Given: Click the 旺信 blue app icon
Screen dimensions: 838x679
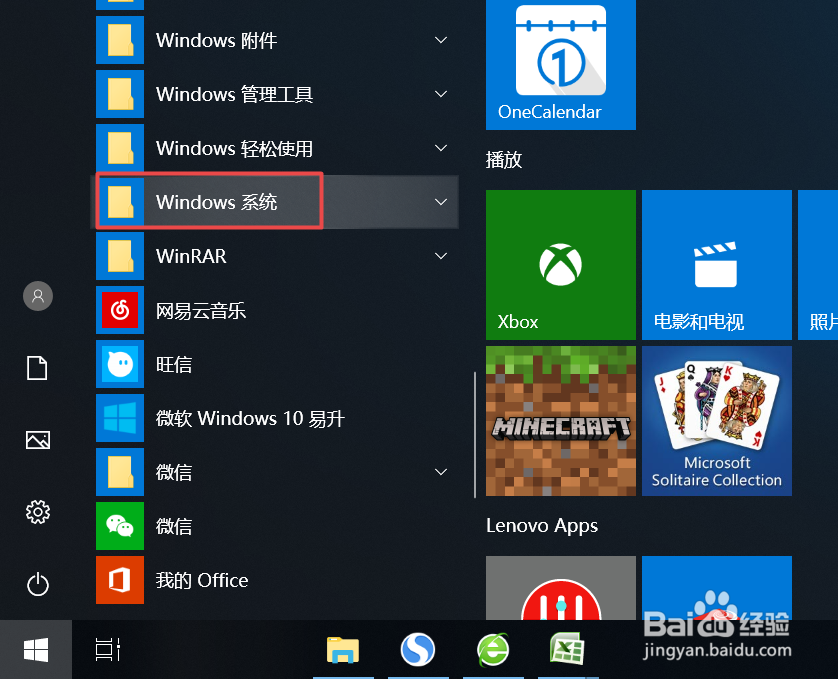Looking at the screenshot, I should pos(120,364).
